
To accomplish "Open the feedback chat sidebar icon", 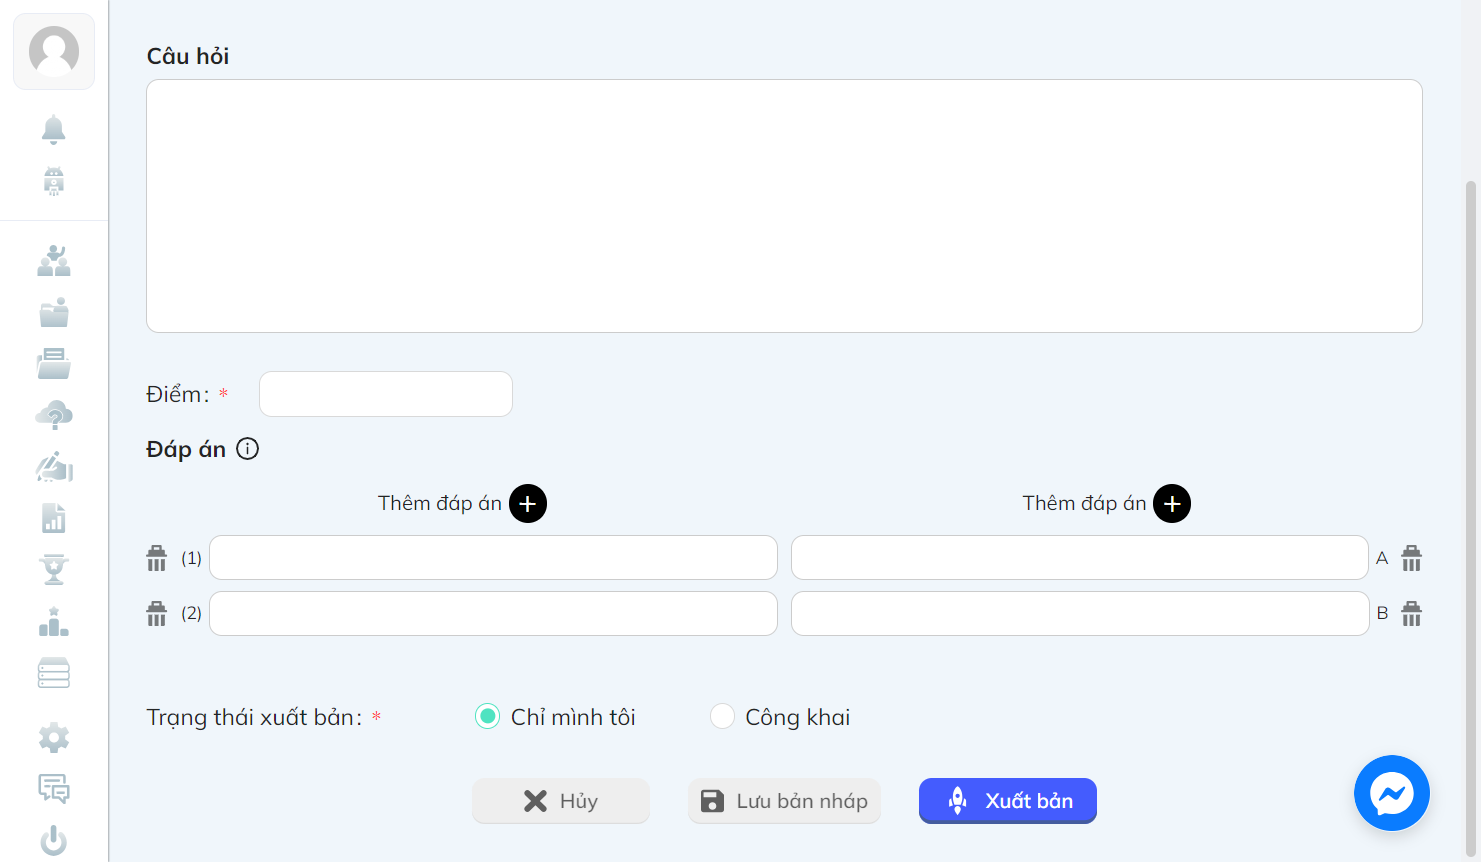I will pyautogui.click(x=54, y=789).
